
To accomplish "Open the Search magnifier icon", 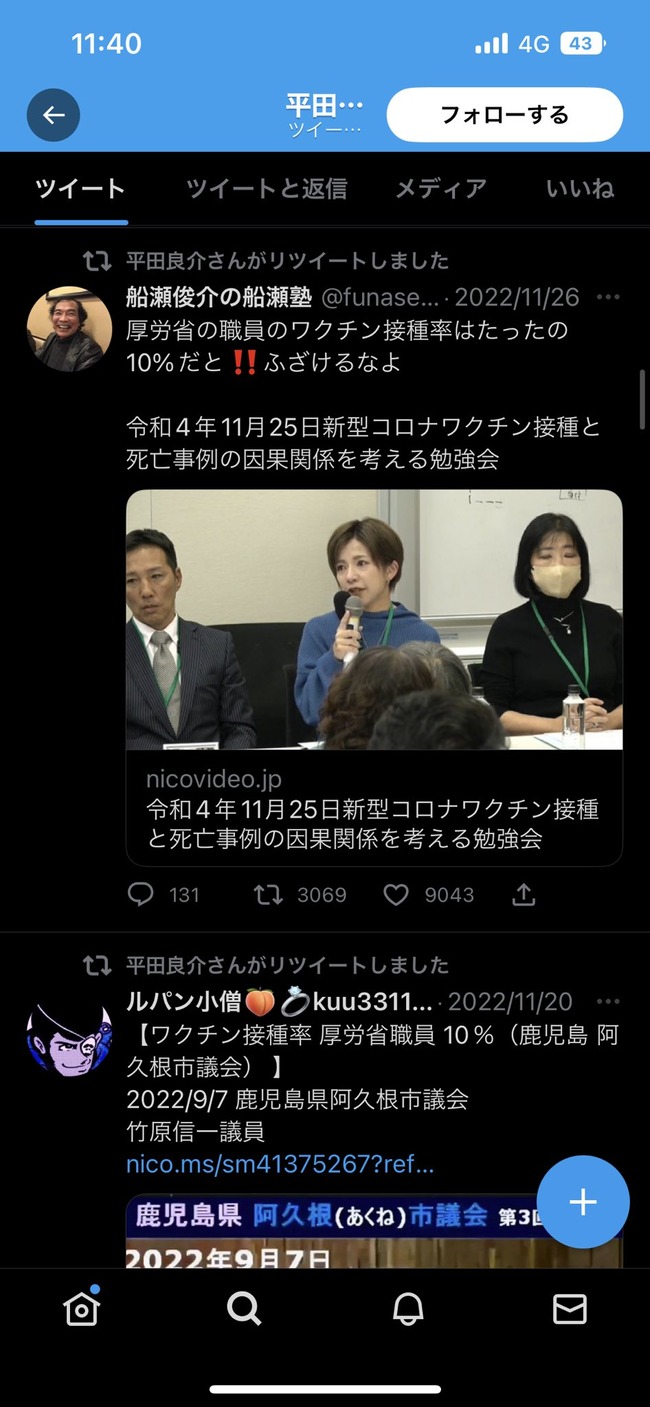I will 244,1307.
